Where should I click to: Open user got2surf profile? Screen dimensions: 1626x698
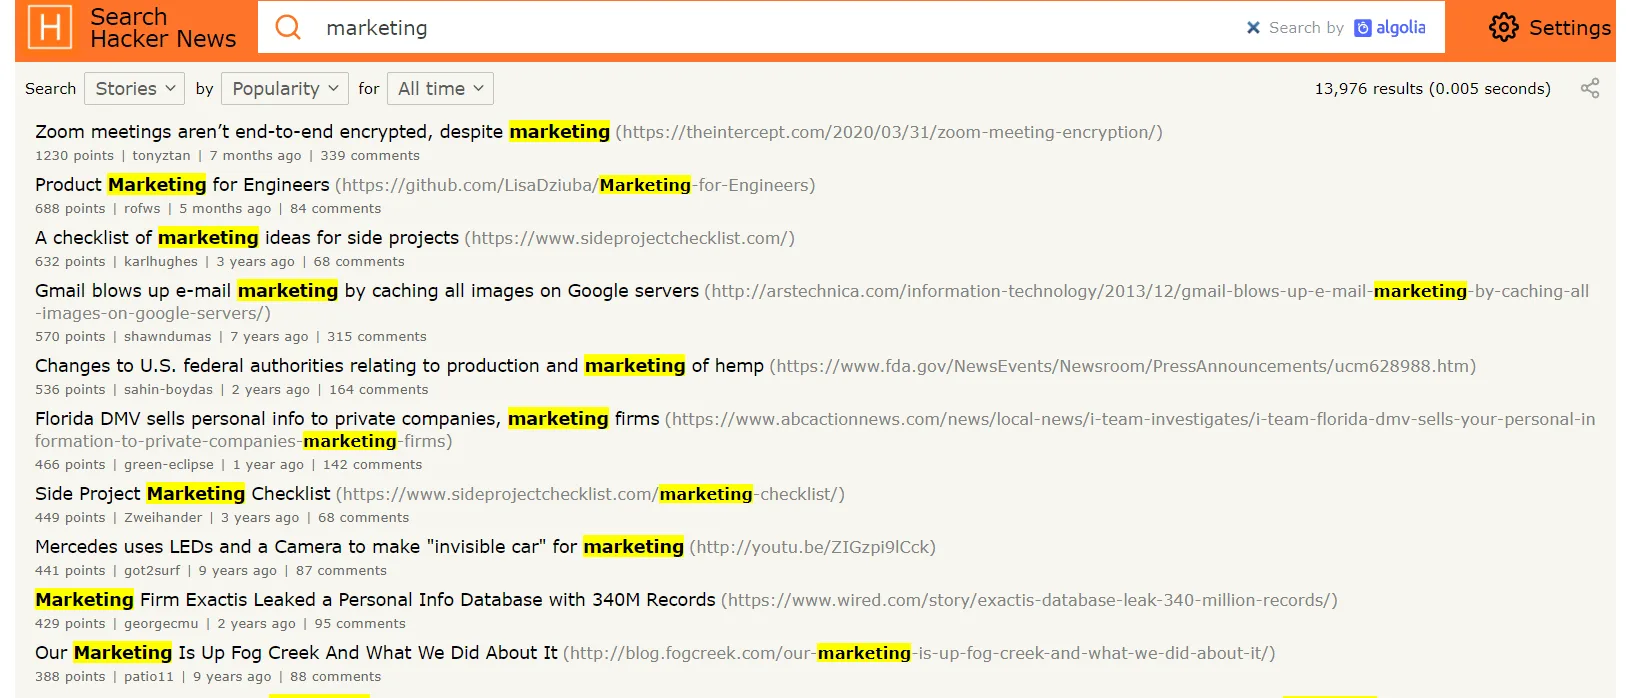(152, 571)
